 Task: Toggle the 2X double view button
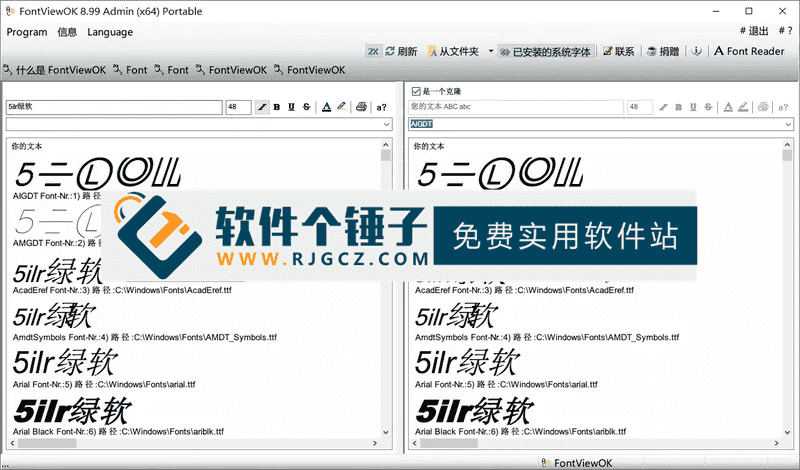tap(373, 52)
